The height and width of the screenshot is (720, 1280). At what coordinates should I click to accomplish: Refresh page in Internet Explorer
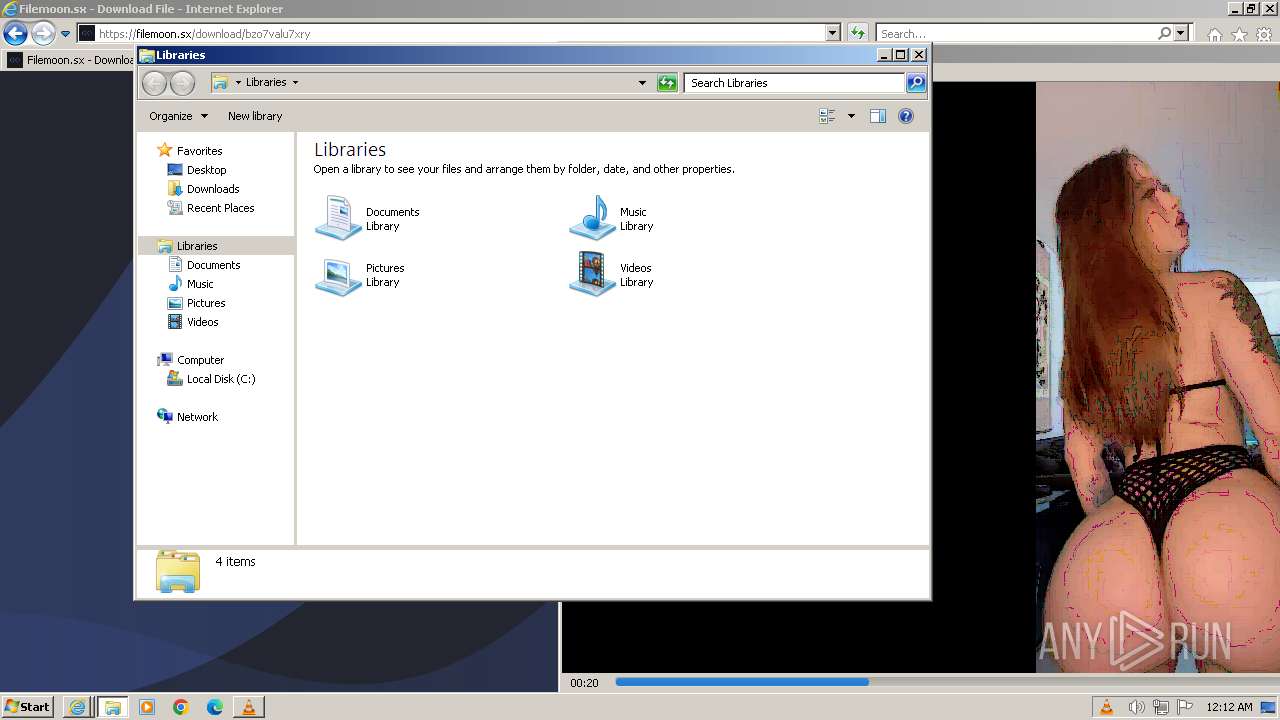pos(857,33)
